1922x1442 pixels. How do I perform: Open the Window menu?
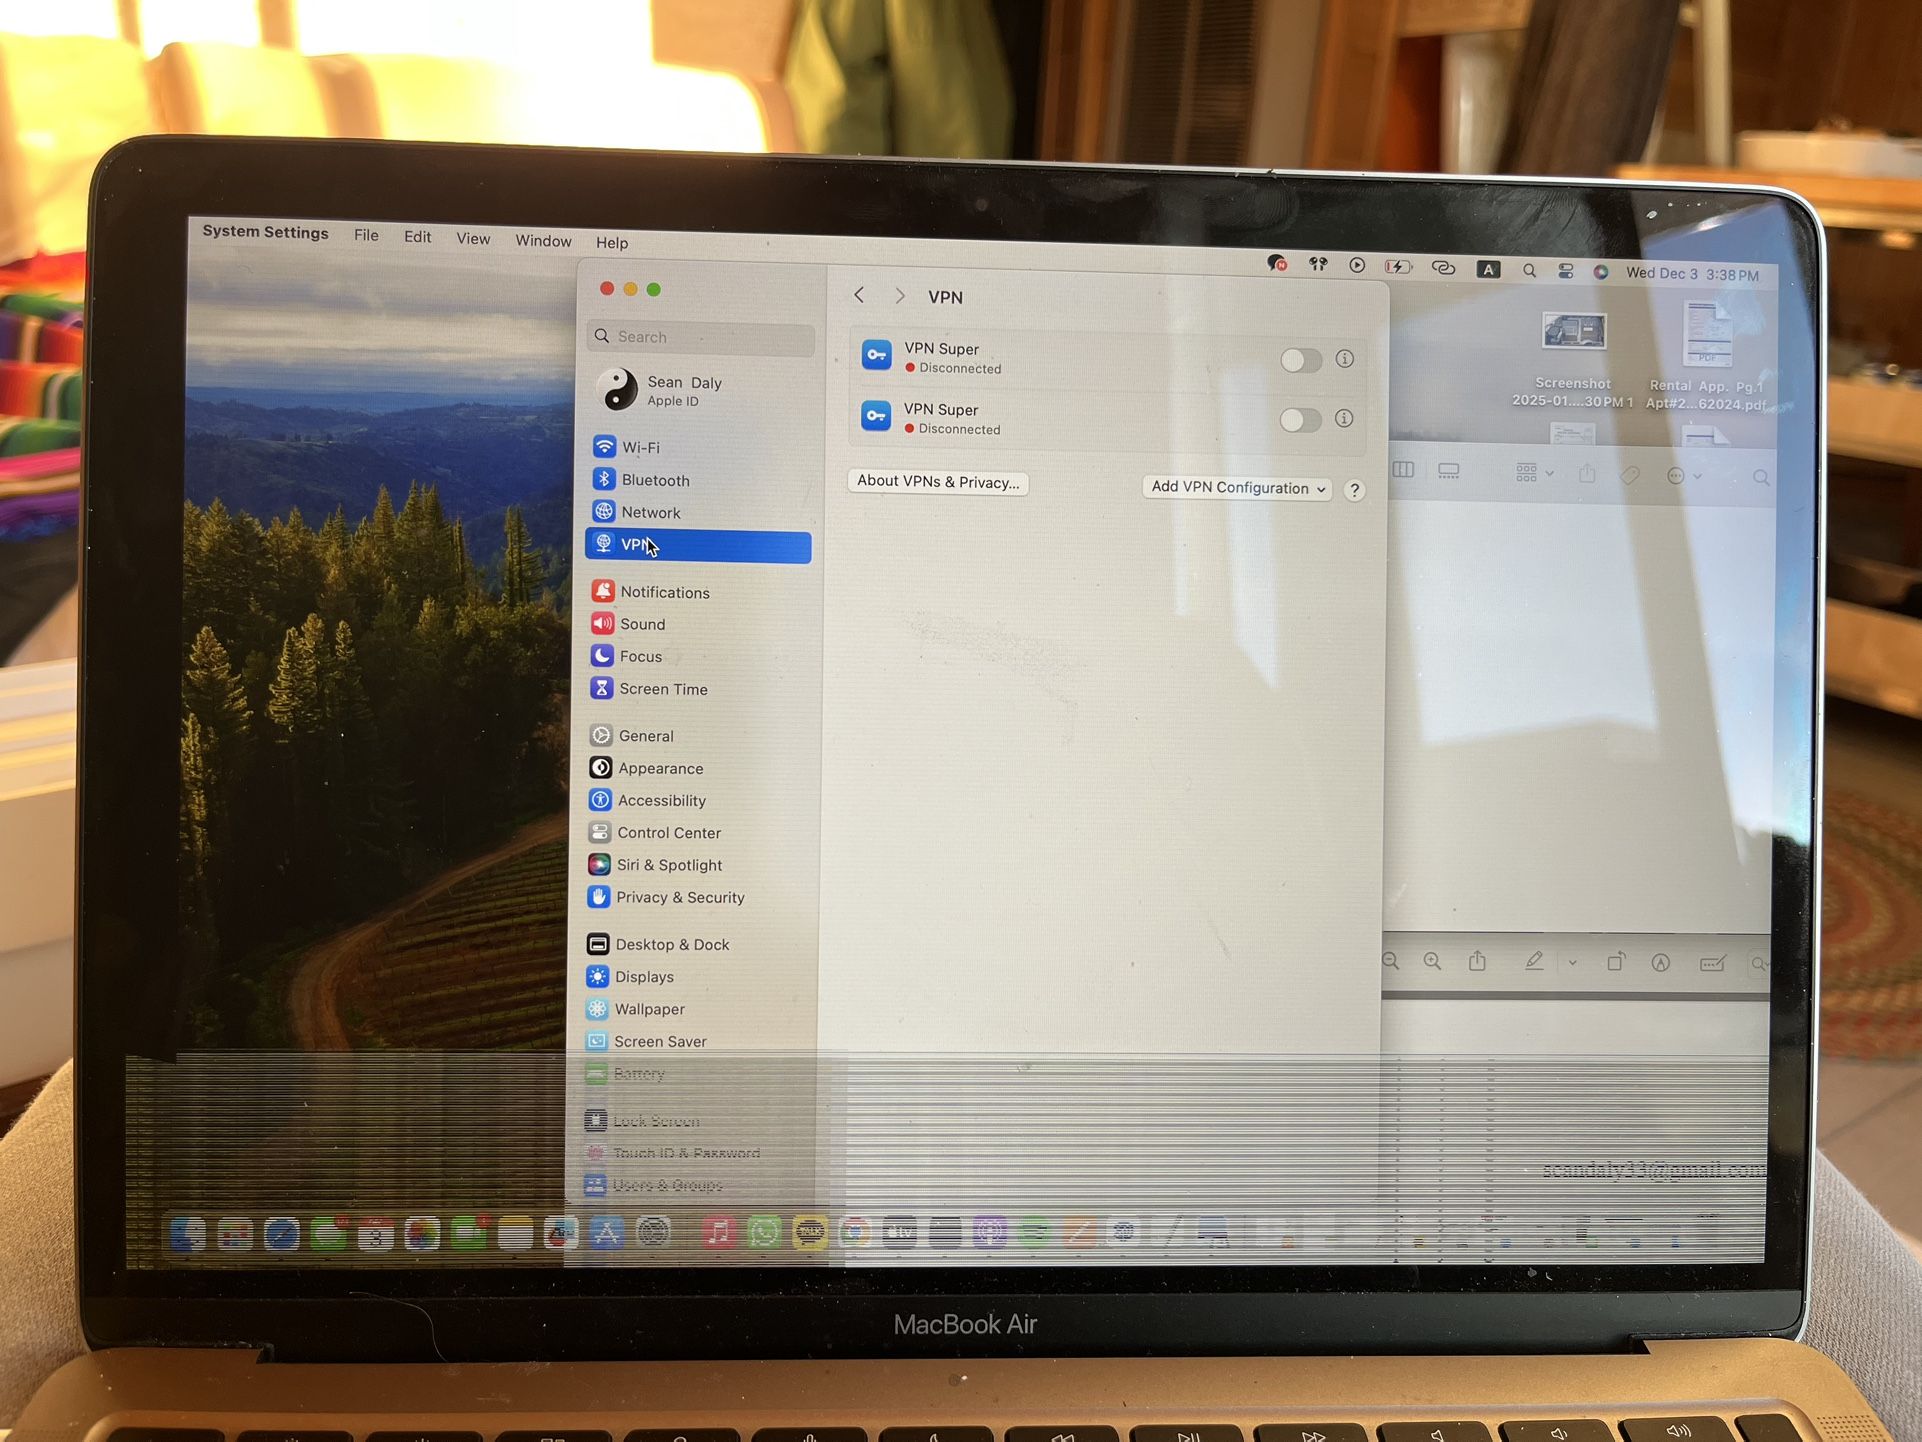coord(542,241)
